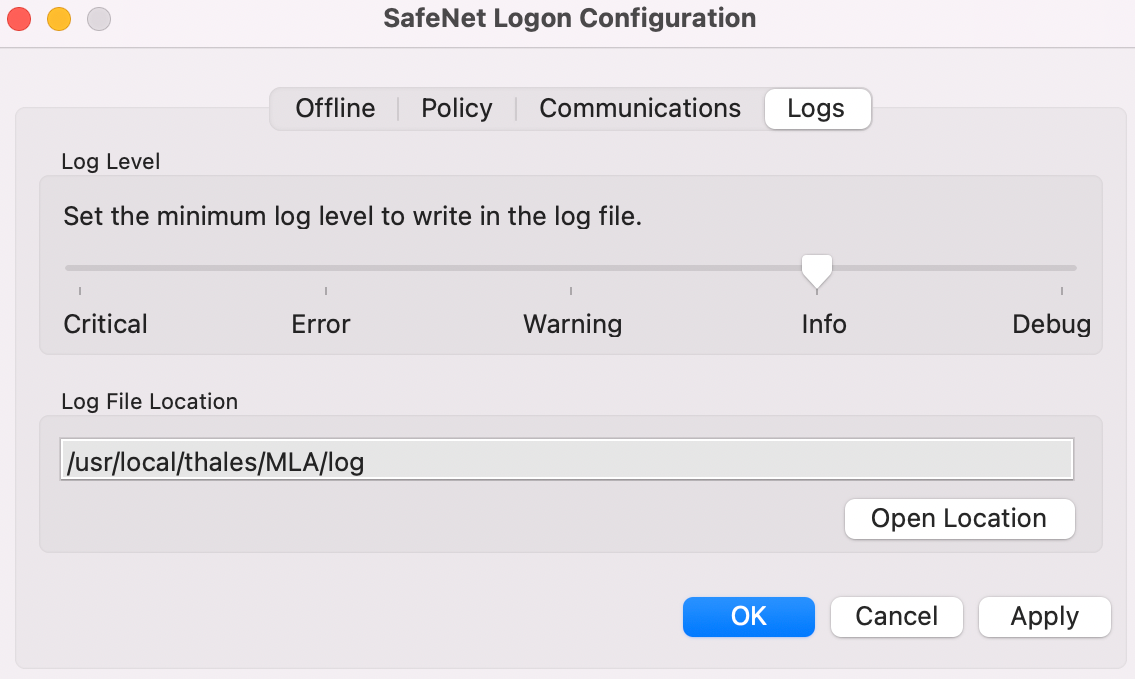Viewport: 1135px width, 680px height.
Task: Cancel the logon configuration dialog
Action: [896, 617]
